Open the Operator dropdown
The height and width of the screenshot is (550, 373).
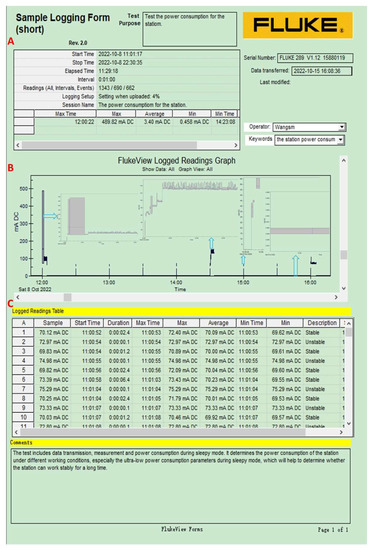click(x=342, y=127)
